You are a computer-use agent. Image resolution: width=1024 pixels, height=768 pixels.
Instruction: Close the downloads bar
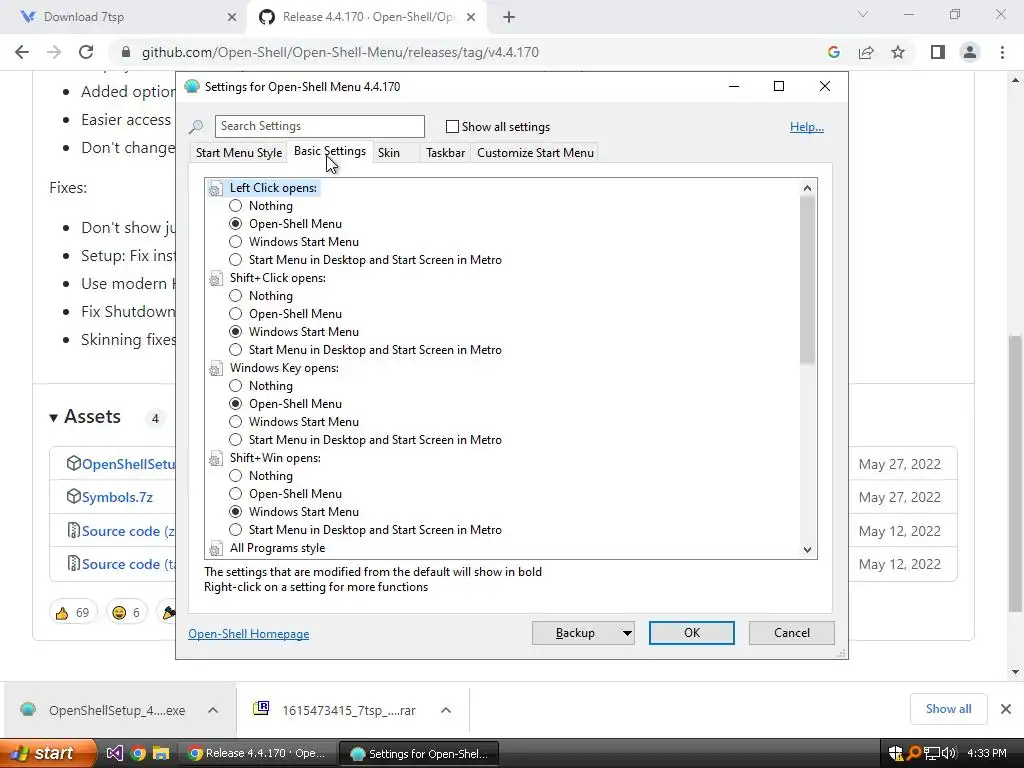click(1006, 709)
